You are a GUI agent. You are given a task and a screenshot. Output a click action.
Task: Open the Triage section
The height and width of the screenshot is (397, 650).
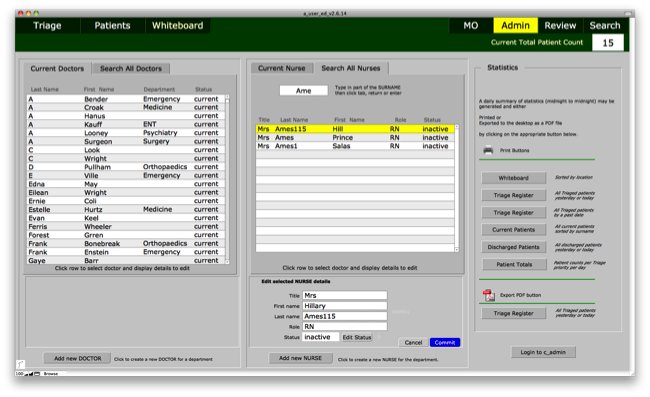point(47,26)
